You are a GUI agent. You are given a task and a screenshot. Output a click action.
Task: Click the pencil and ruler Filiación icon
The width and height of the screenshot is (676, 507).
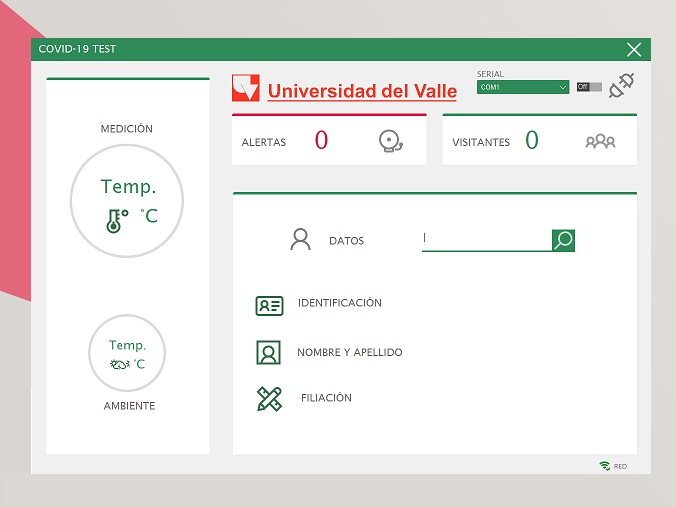(x=269, y=399)
